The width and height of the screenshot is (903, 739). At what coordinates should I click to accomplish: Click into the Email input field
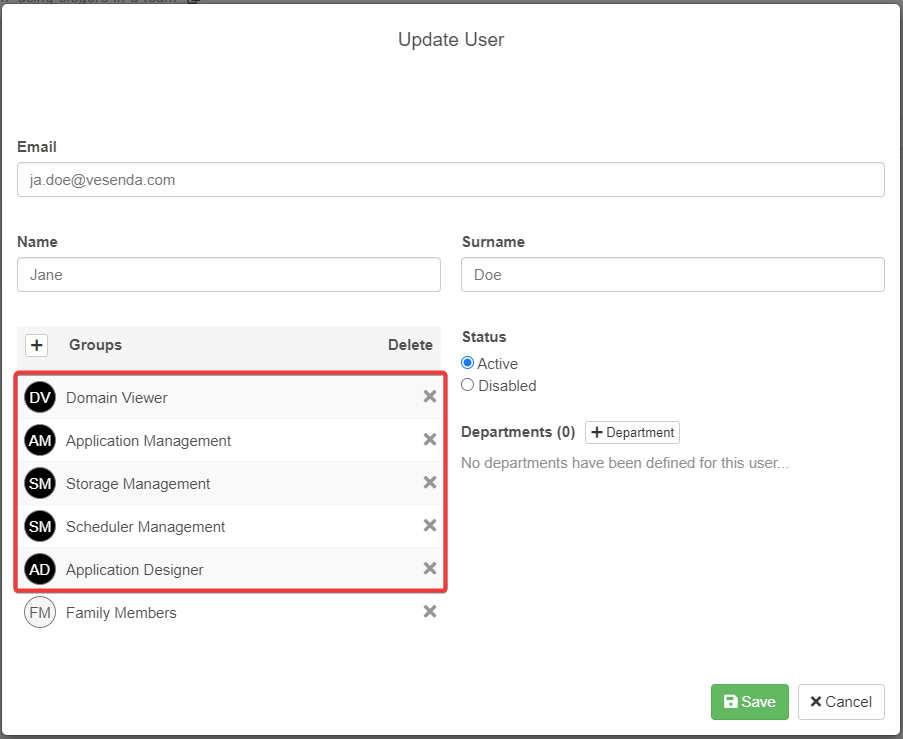(450, 180)
